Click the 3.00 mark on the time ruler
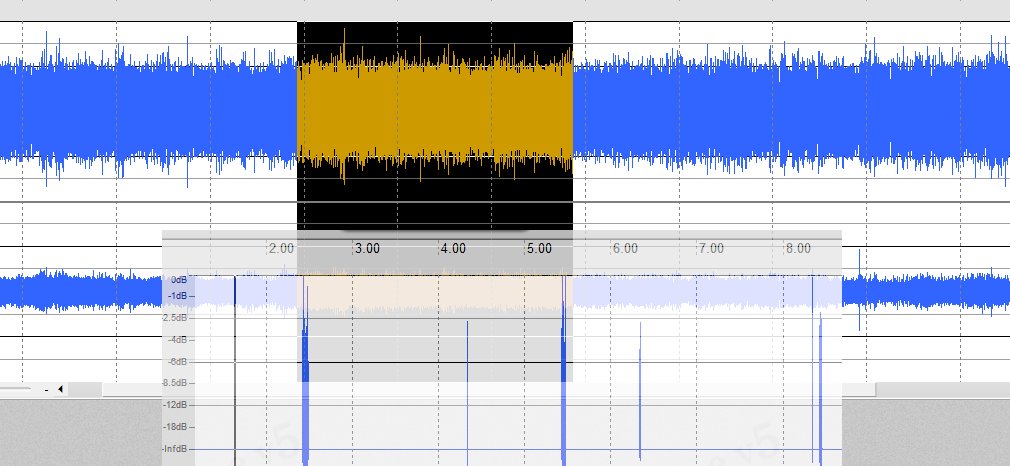This screenshot has width=1010, height=466. click(368, 248)
